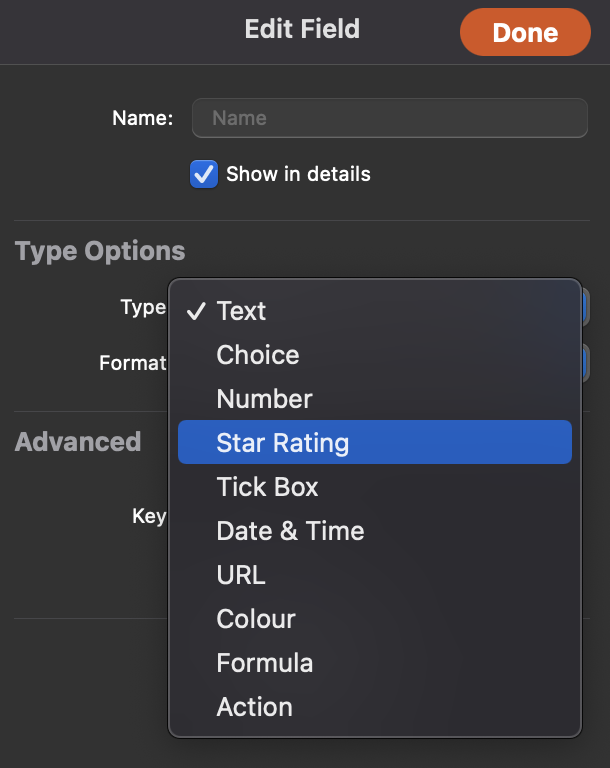This screenshot has height=768, width=610.
Task: Select Formula from the type menu
Action: (x=375, y=663)
